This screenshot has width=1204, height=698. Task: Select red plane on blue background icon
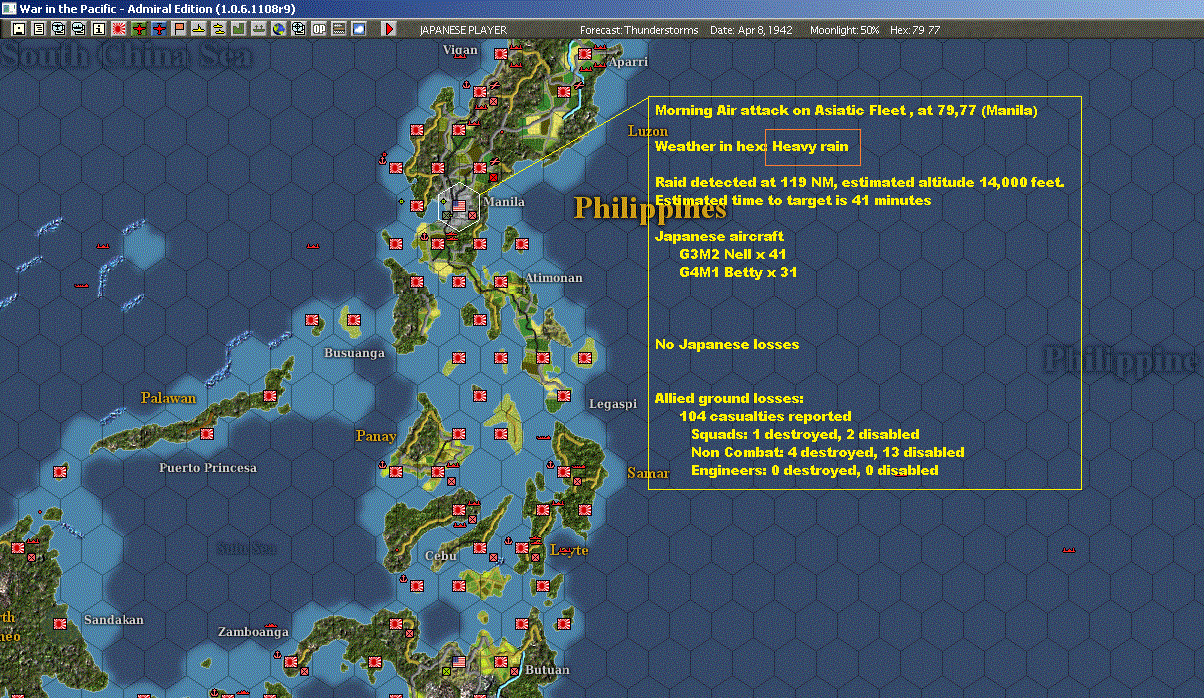(x=158, y=29)
